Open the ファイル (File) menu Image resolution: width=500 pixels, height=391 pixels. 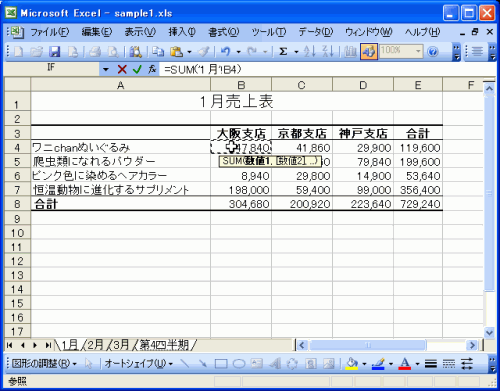tap(50, 32)
